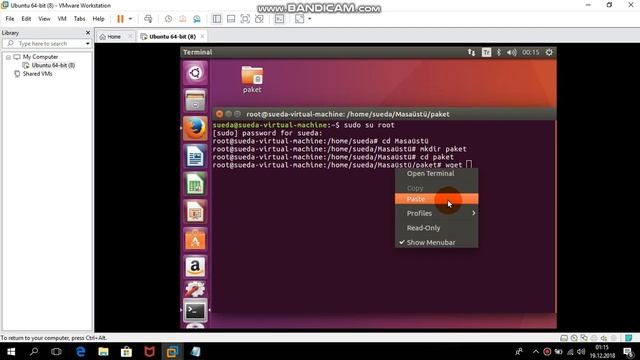
Task: Choose Paste from the terminal context menu
Action: pos(436,199)
